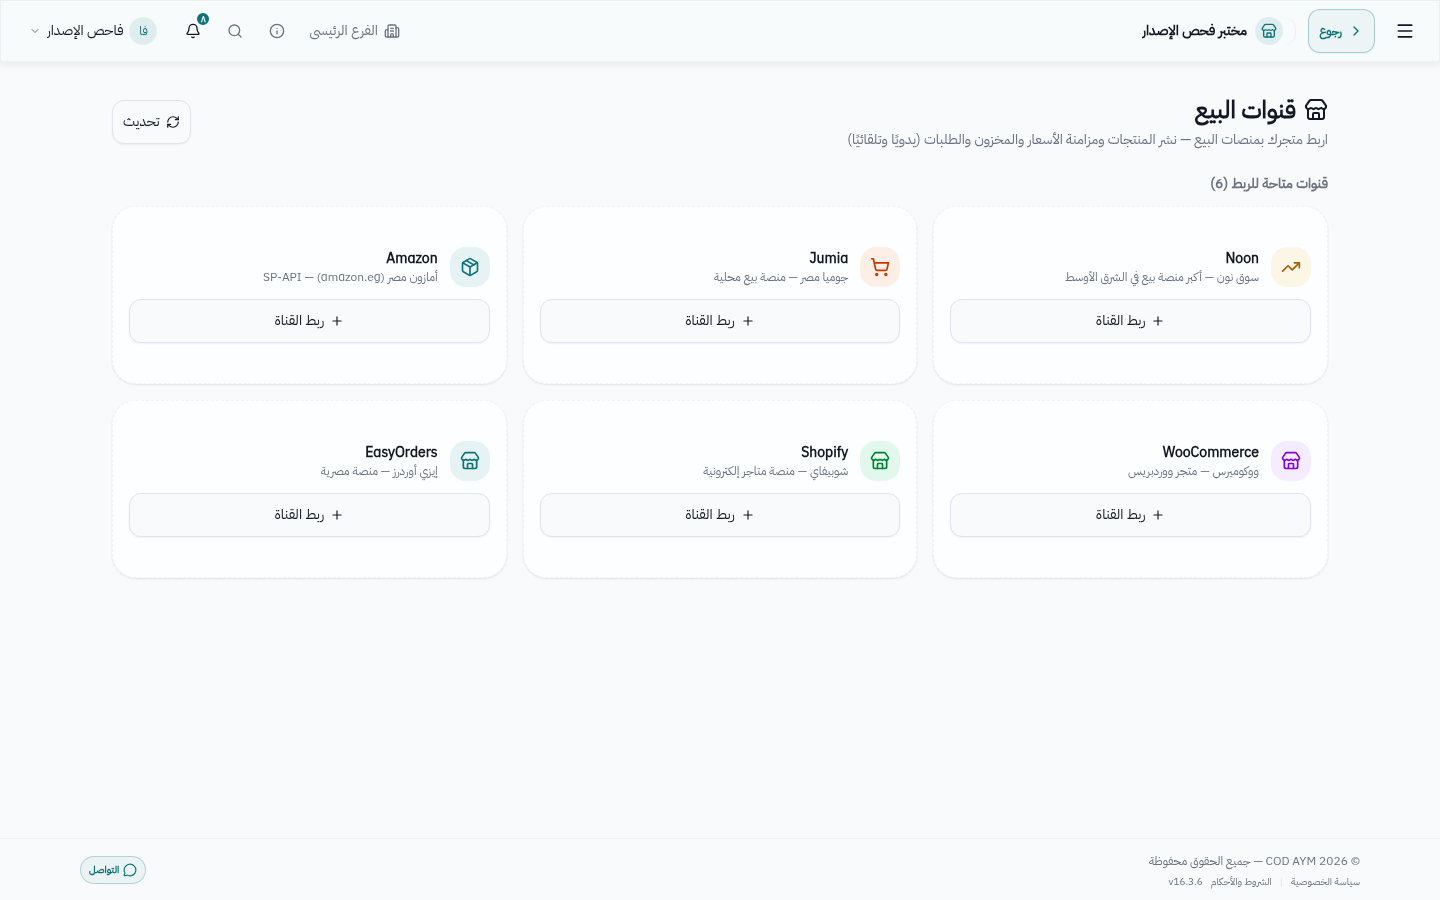Click the تحديث refresh button

click(x=151, y=122)
